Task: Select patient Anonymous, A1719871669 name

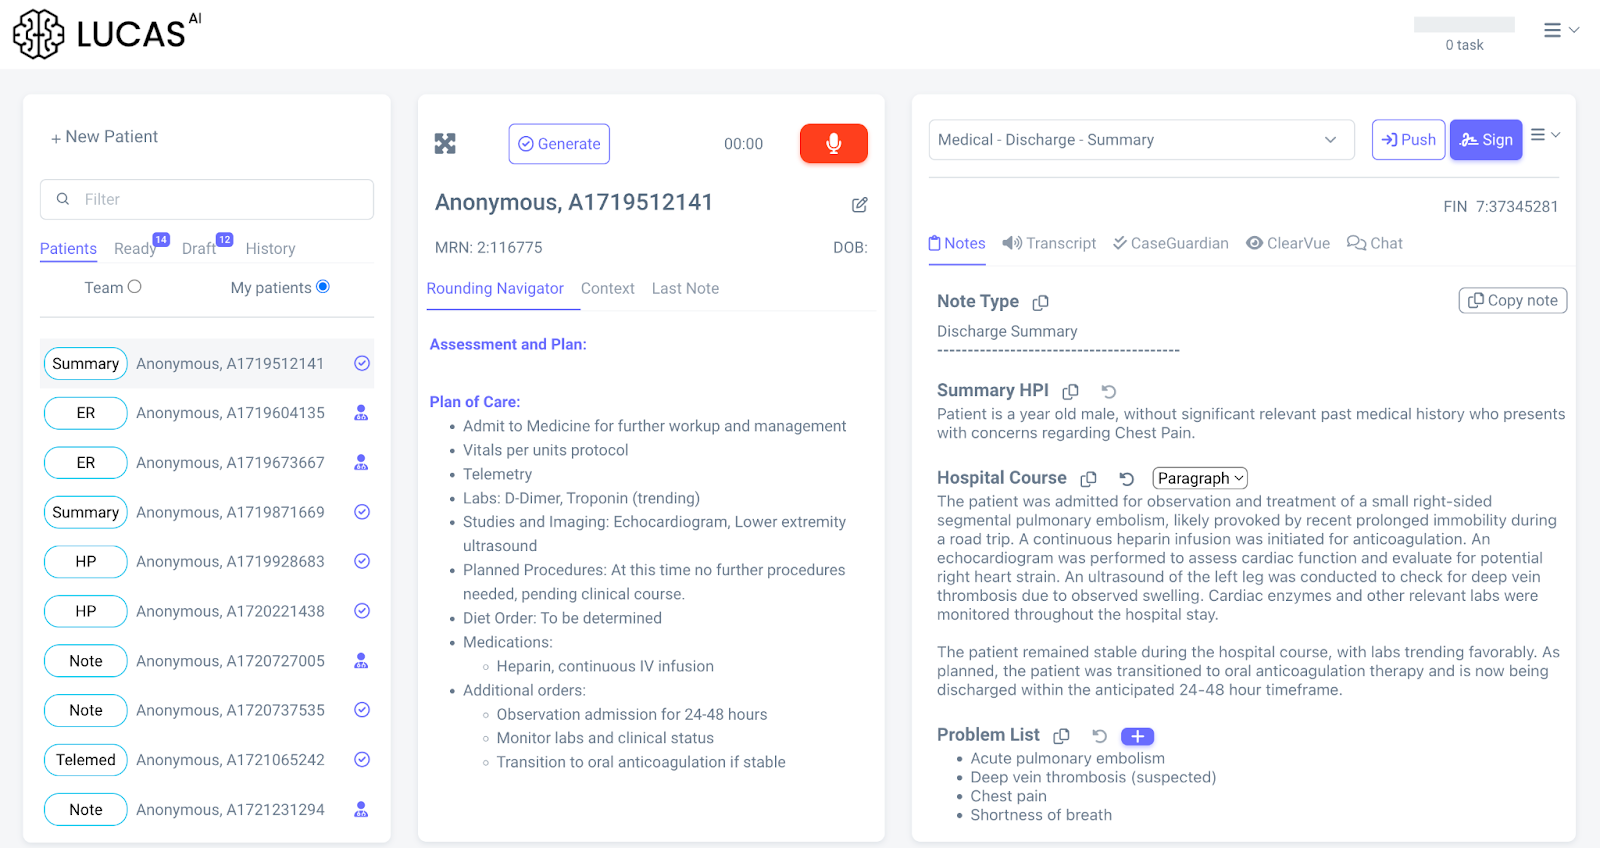Action: tap(230, 512)
